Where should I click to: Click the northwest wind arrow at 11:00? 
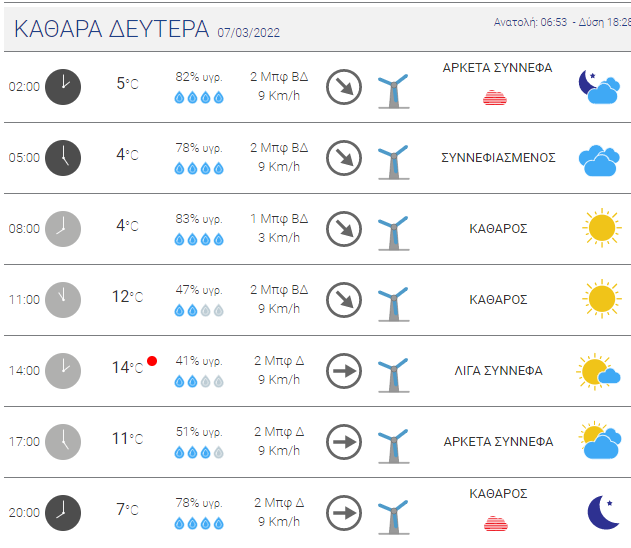(344, 300)
